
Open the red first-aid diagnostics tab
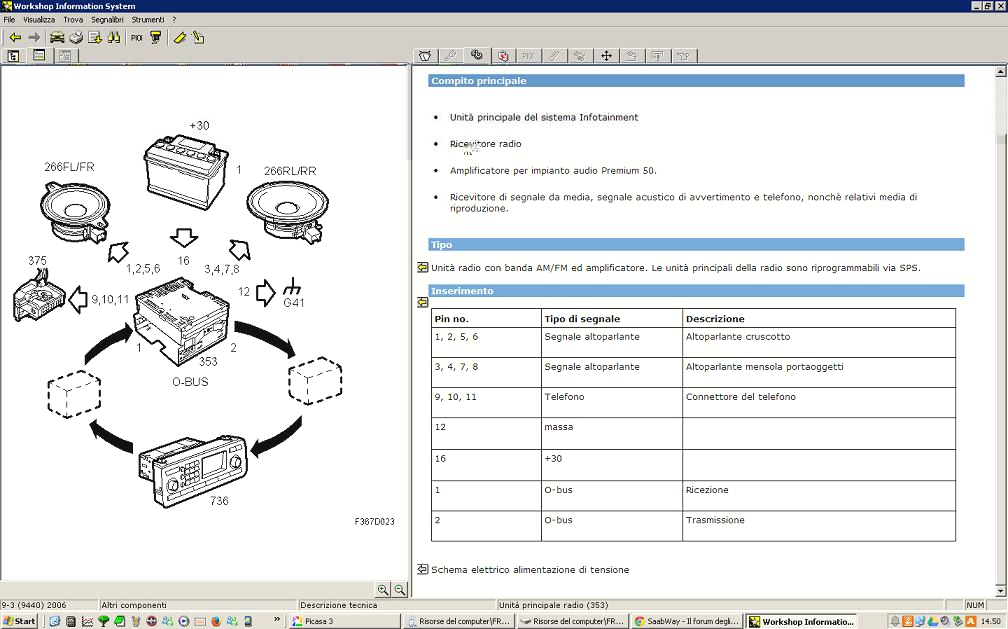pyautogui.click(x=503, y=56)
